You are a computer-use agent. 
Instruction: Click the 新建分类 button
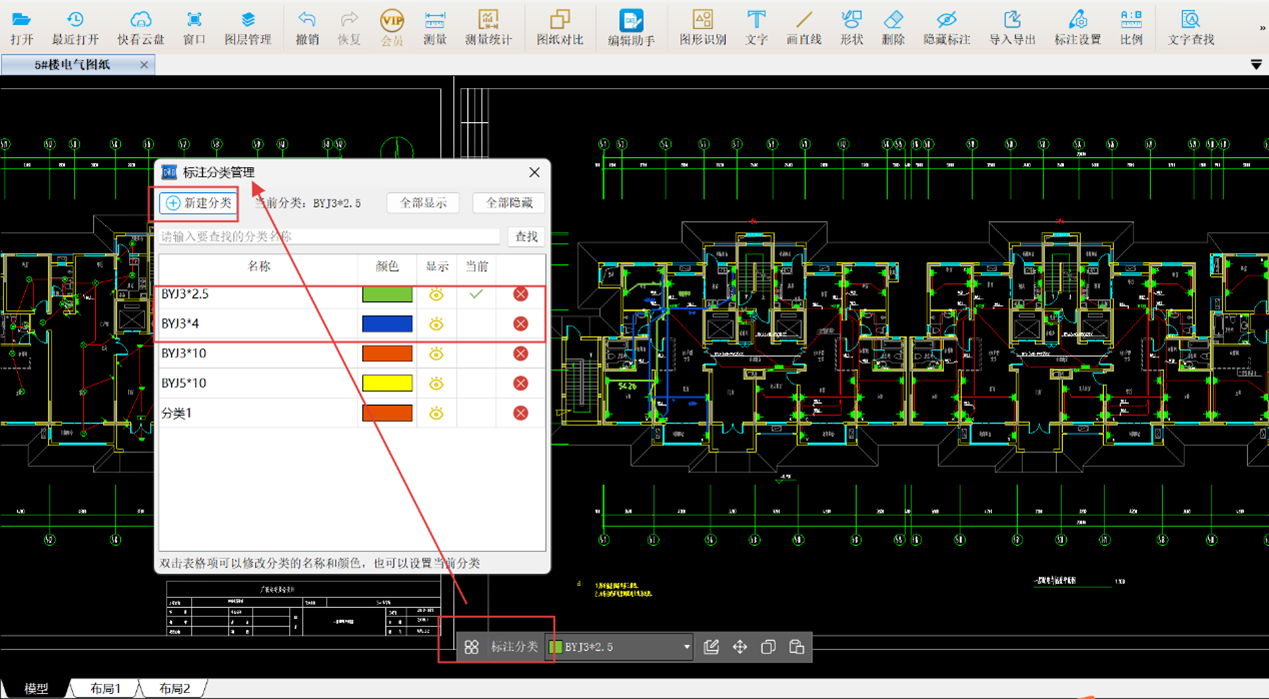pyautogui.click(x=198, y=203)
